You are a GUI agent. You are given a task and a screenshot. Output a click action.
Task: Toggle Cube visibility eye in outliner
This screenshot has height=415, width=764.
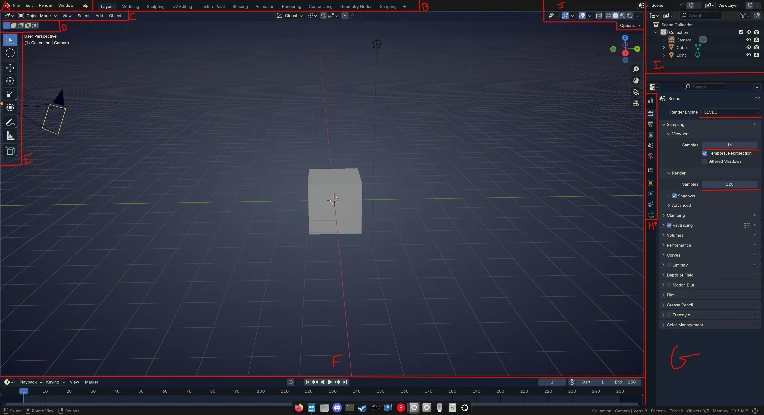(x=748, y=47)
